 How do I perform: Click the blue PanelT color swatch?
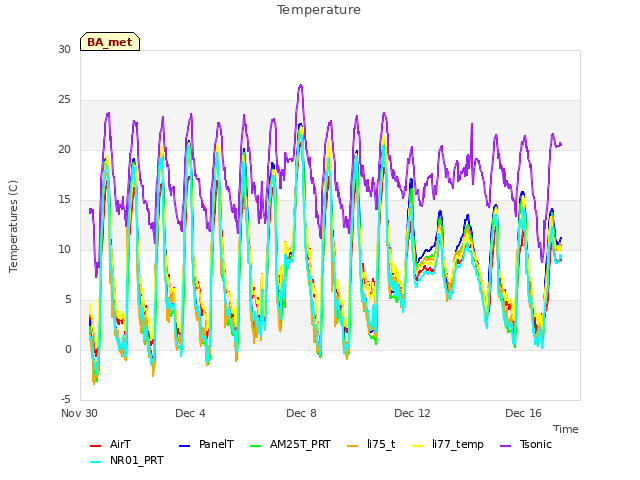[x=184, y=446]
